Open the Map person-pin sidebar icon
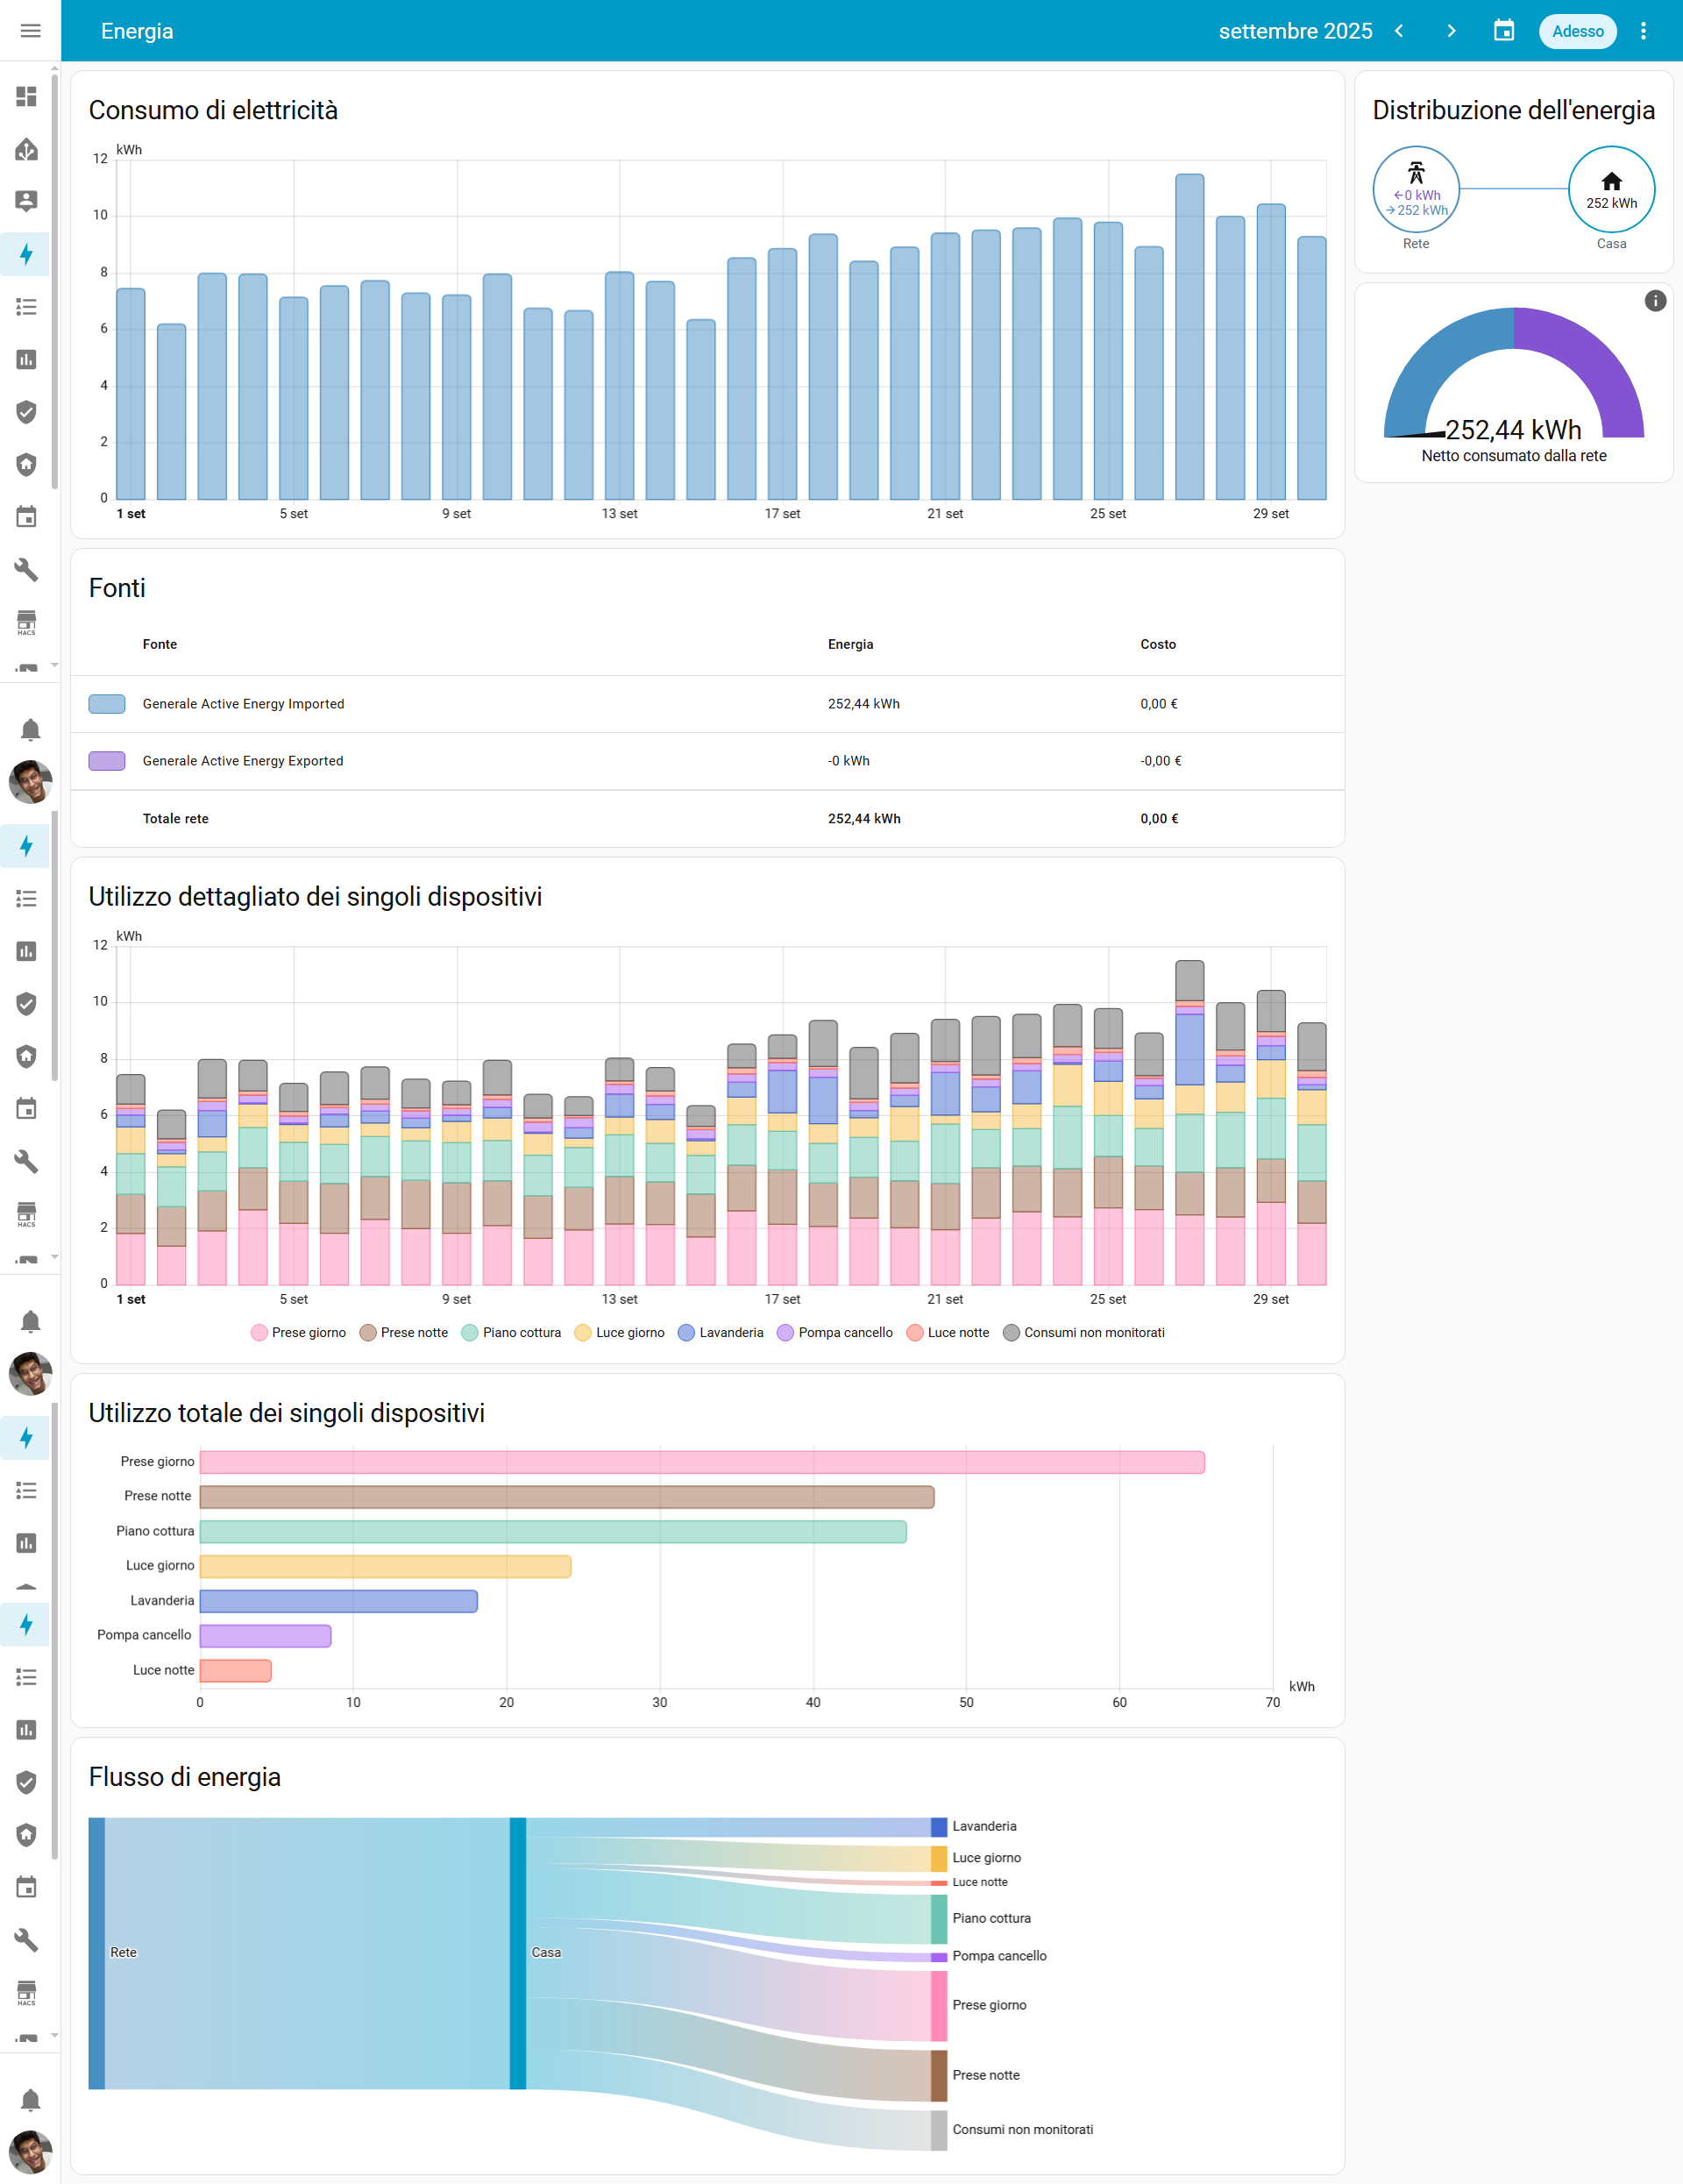The image size is (1683, 2184). coord(27,201)
